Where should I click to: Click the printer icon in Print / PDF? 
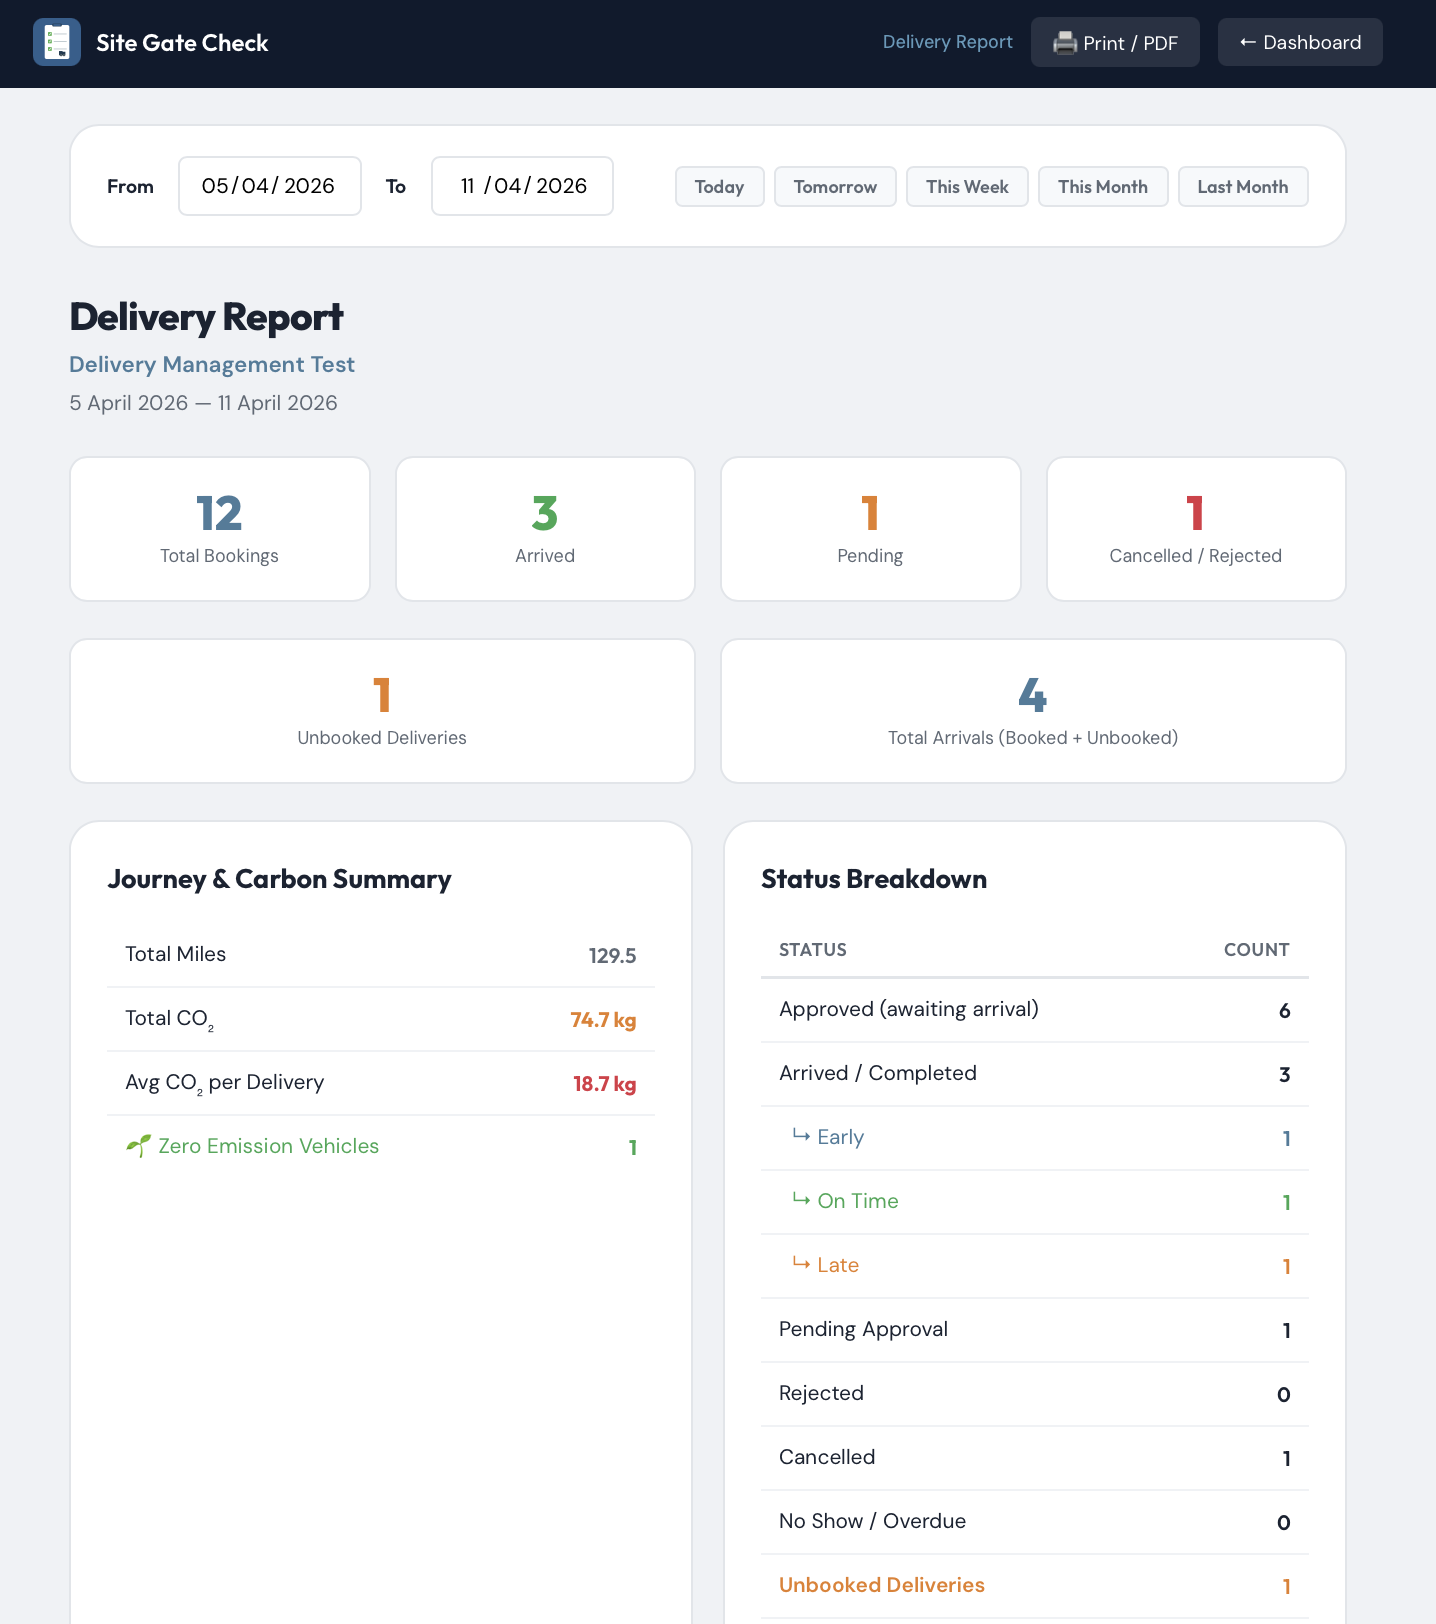tap(1065, 43)
